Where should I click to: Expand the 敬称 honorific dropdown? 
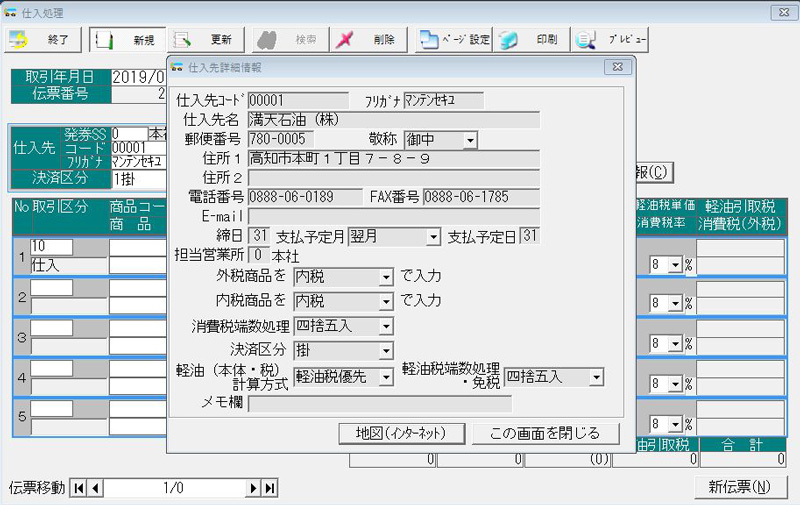tap(470, 141)
